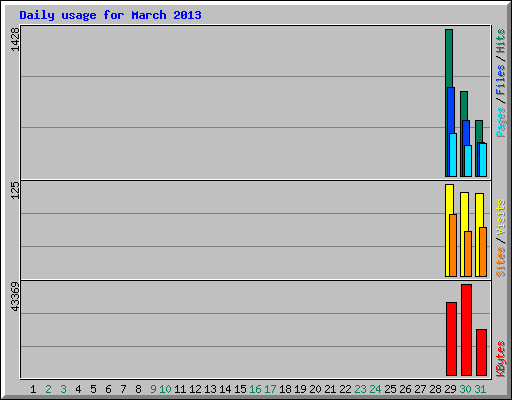Click day 1 on the x-axis
This screenshot has height=400, width=512.
(x=33, y=389)
